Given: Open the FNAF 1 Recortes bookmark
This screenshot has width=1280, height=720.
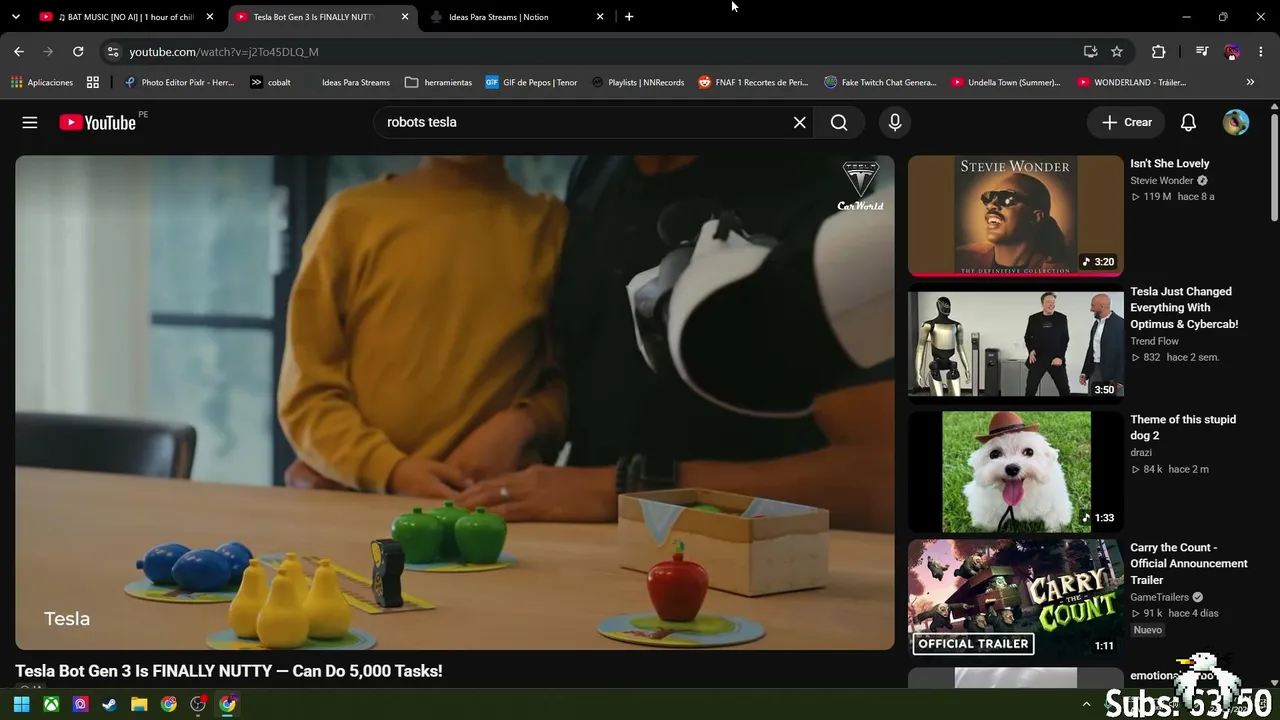Looking at the screenshot, I should [753, 82].
